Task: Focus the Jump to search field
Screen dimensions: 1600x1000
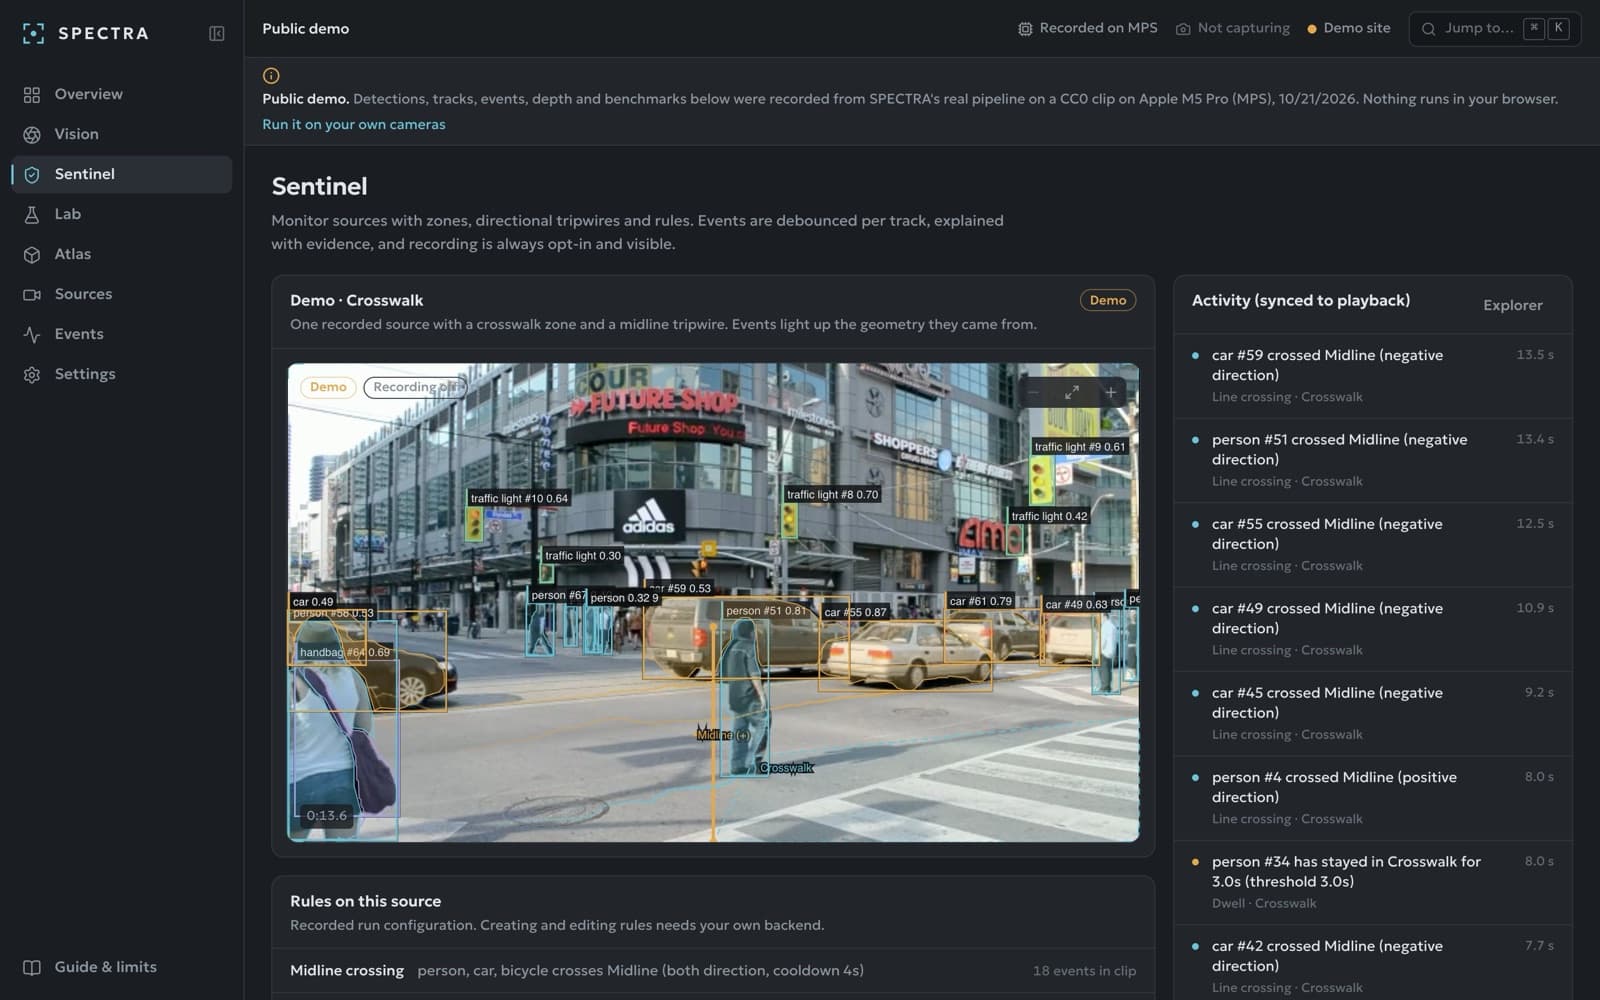Action: pyautogui.click(x=1495, y=28)
